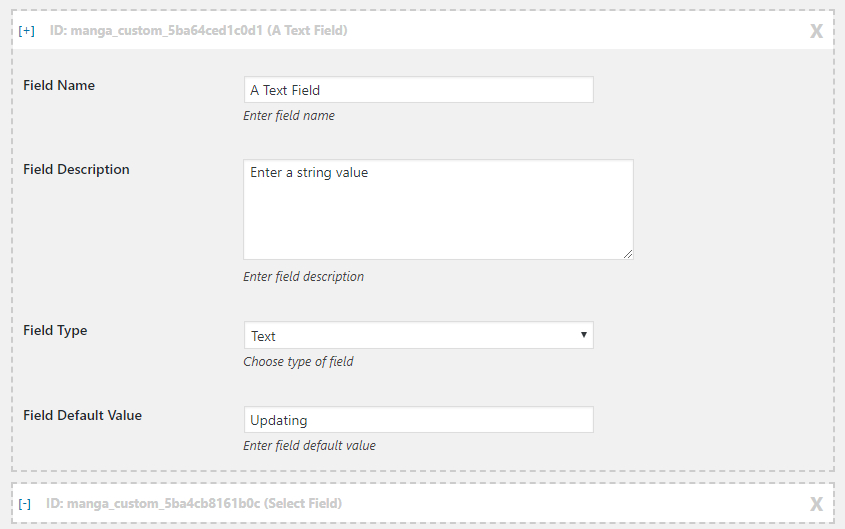Click the Field Name label

(59, 86)
